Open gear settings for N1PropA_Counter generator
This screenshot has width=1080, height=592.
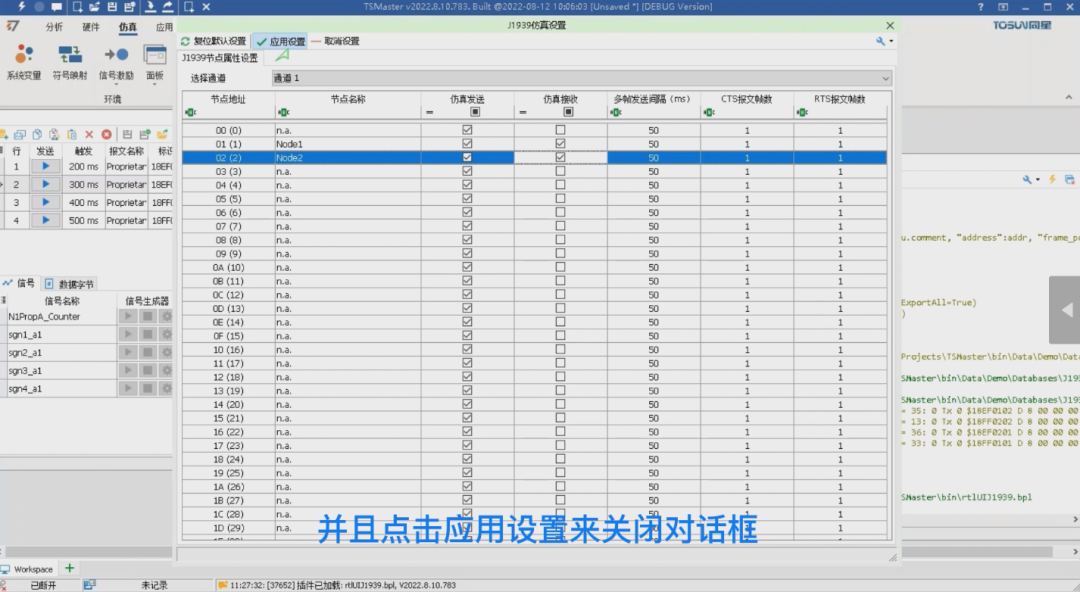(x=166, y=316)
